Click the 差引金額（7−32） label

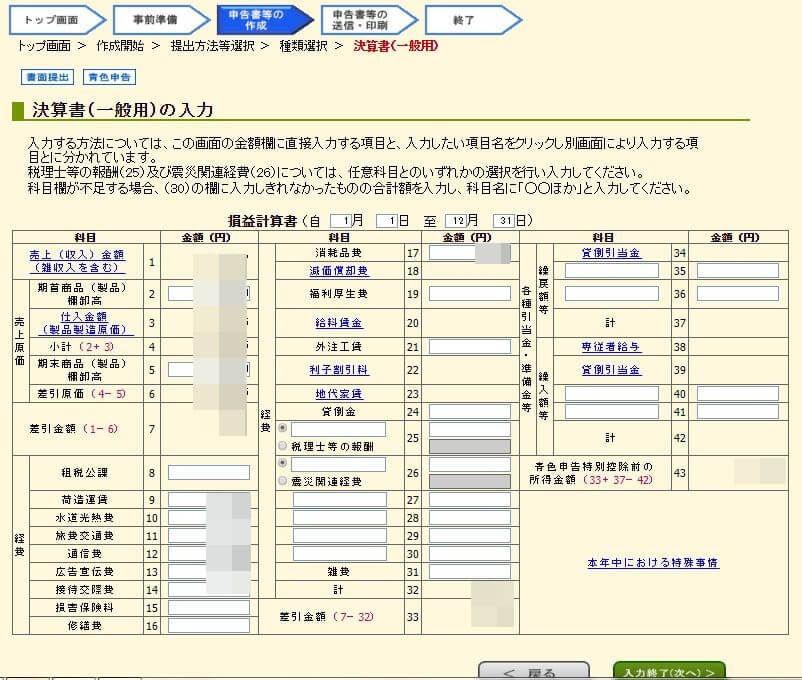tap(326, 617)
